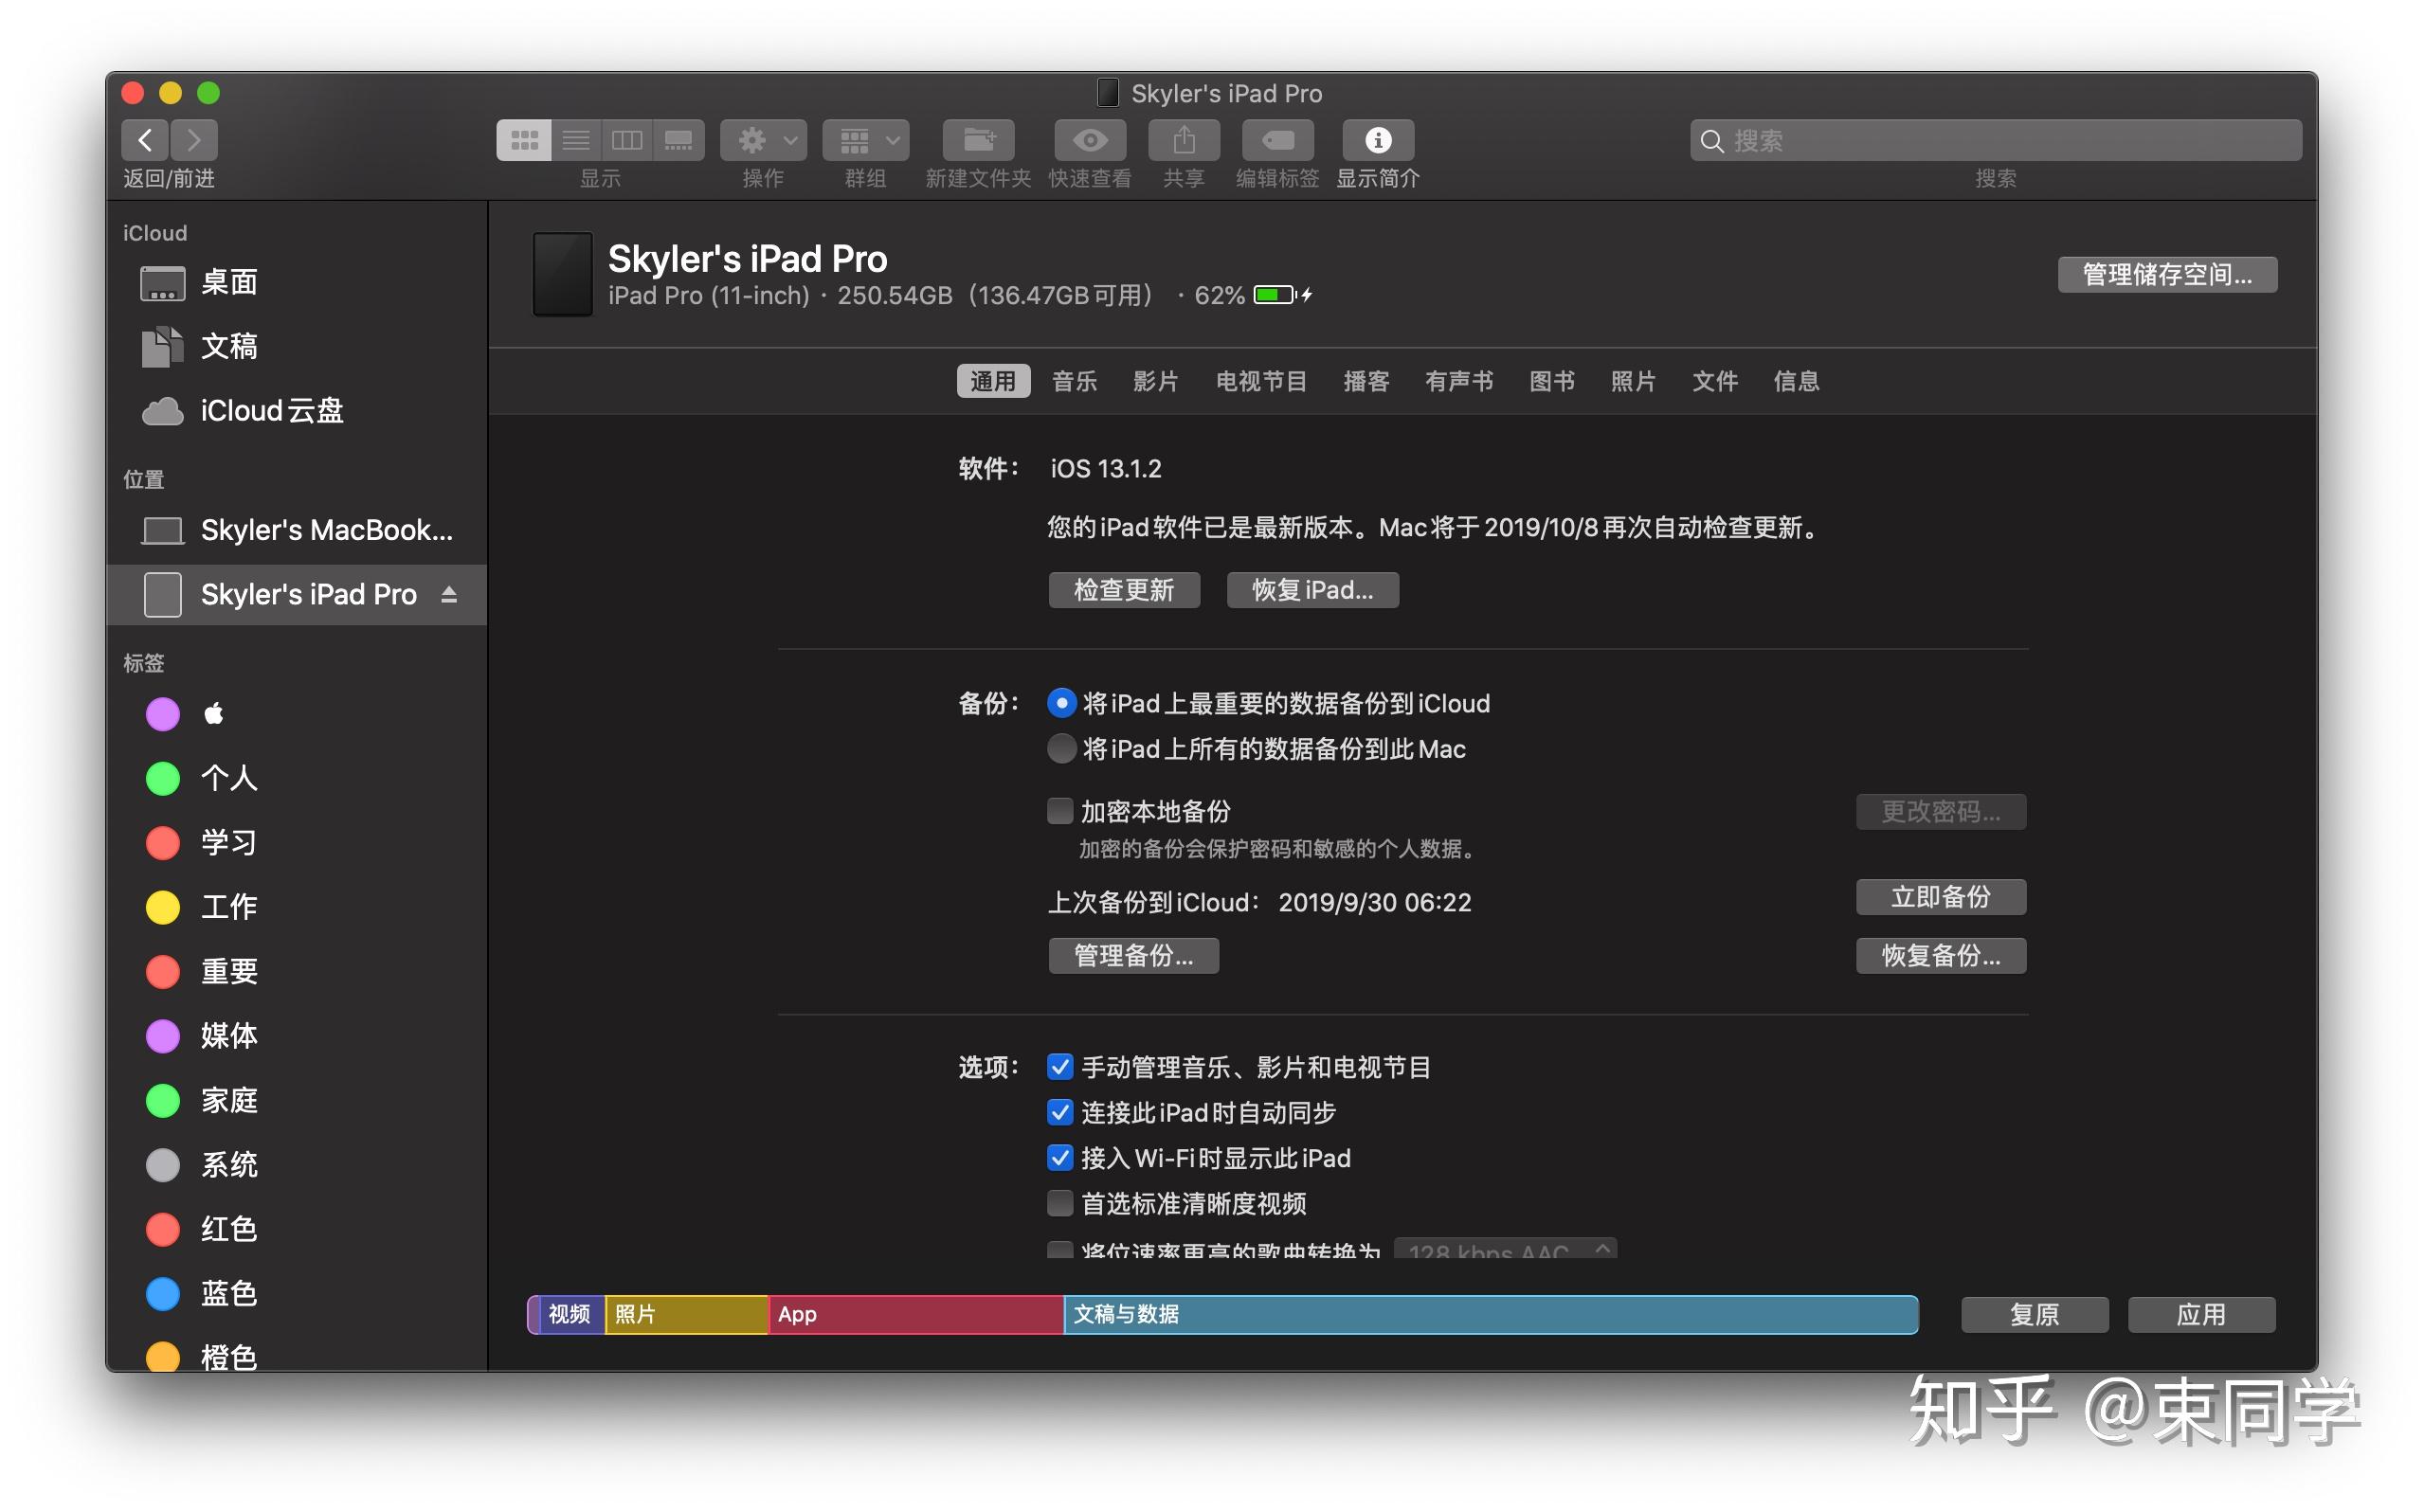The height and width of the screenshot is (1512, 2424).
Task: Switch to icon view mode
Action: point(524,140)
